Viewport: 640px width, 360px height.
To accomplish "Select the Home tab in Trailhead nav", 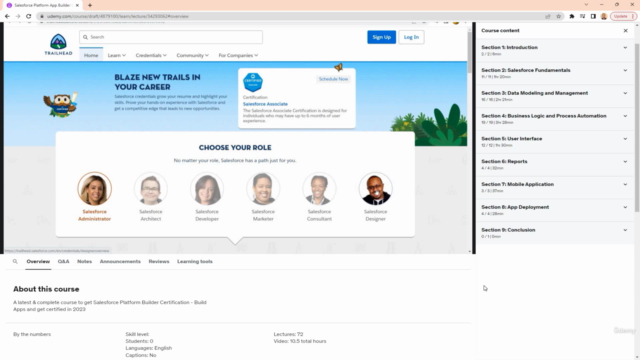I will [91, 55].
